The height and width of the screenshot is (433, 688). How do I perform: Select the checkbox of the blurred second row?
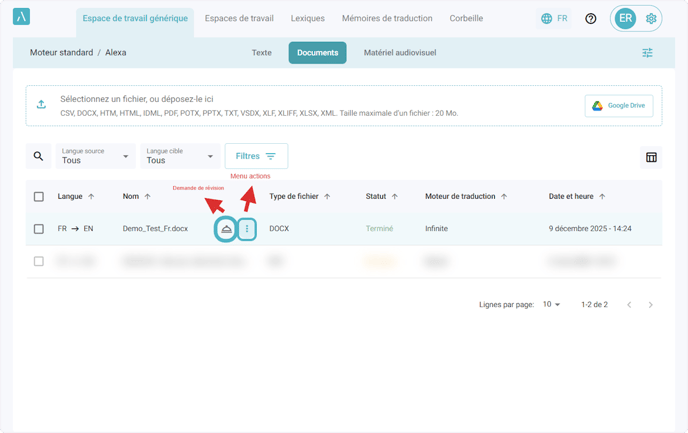click(39, 261)
